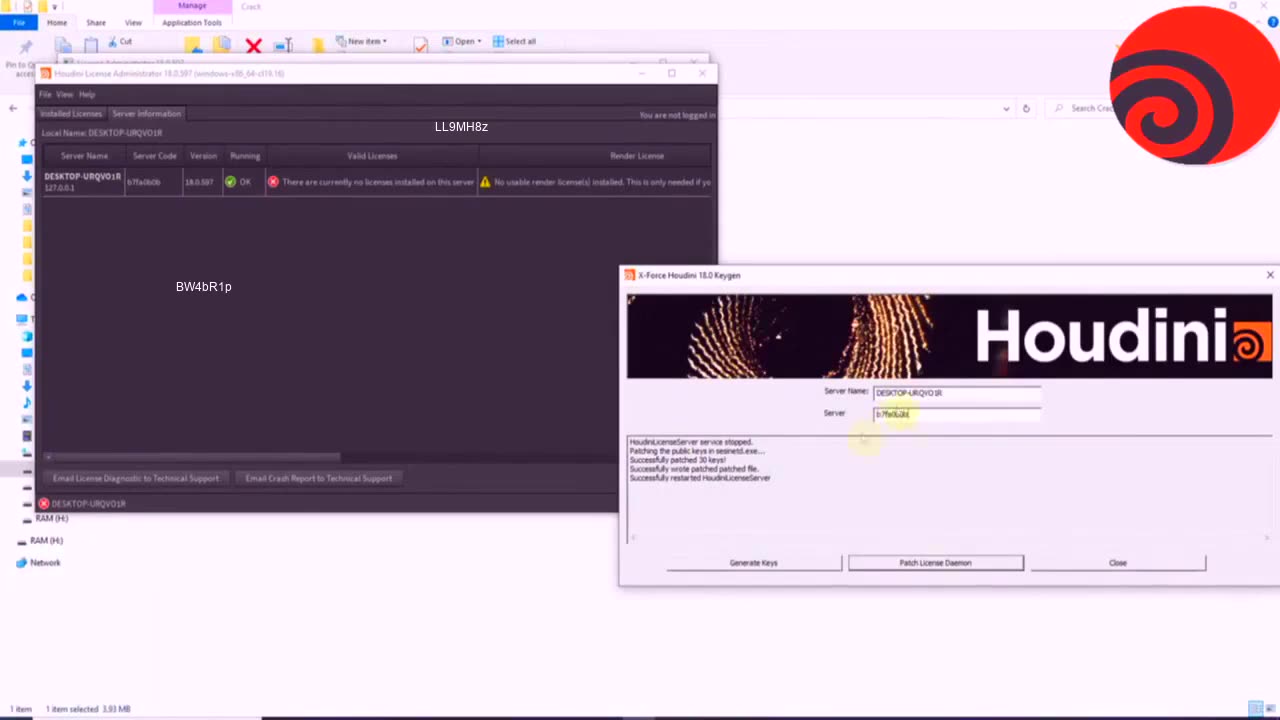Click the OneDrive cloud icon in sidebar

tap(21, 297)
